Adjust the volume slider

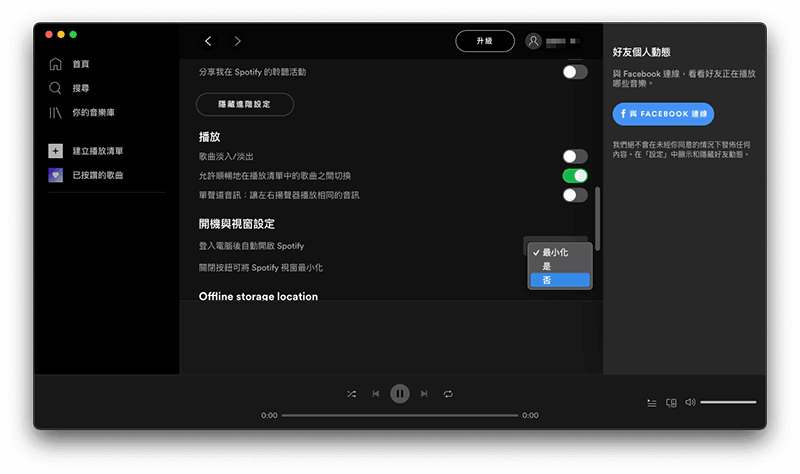tap(728, 403)
